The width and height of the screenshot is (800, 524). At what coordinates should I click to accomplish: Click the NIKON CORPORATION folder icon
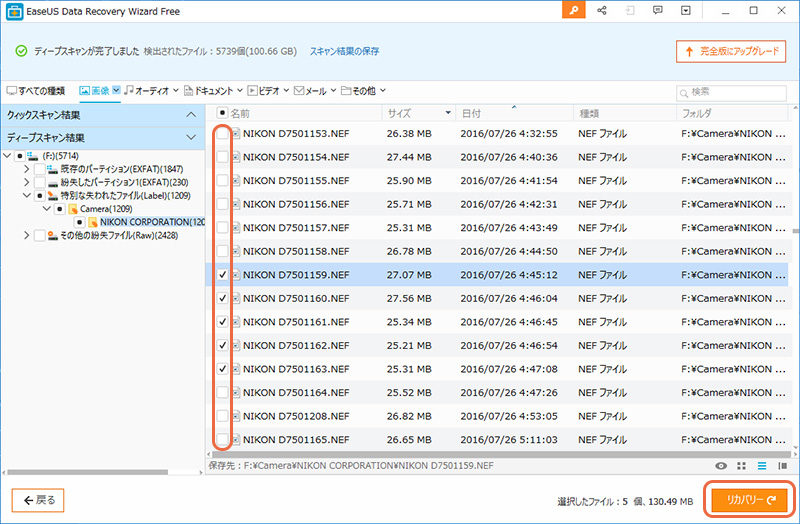93,222
